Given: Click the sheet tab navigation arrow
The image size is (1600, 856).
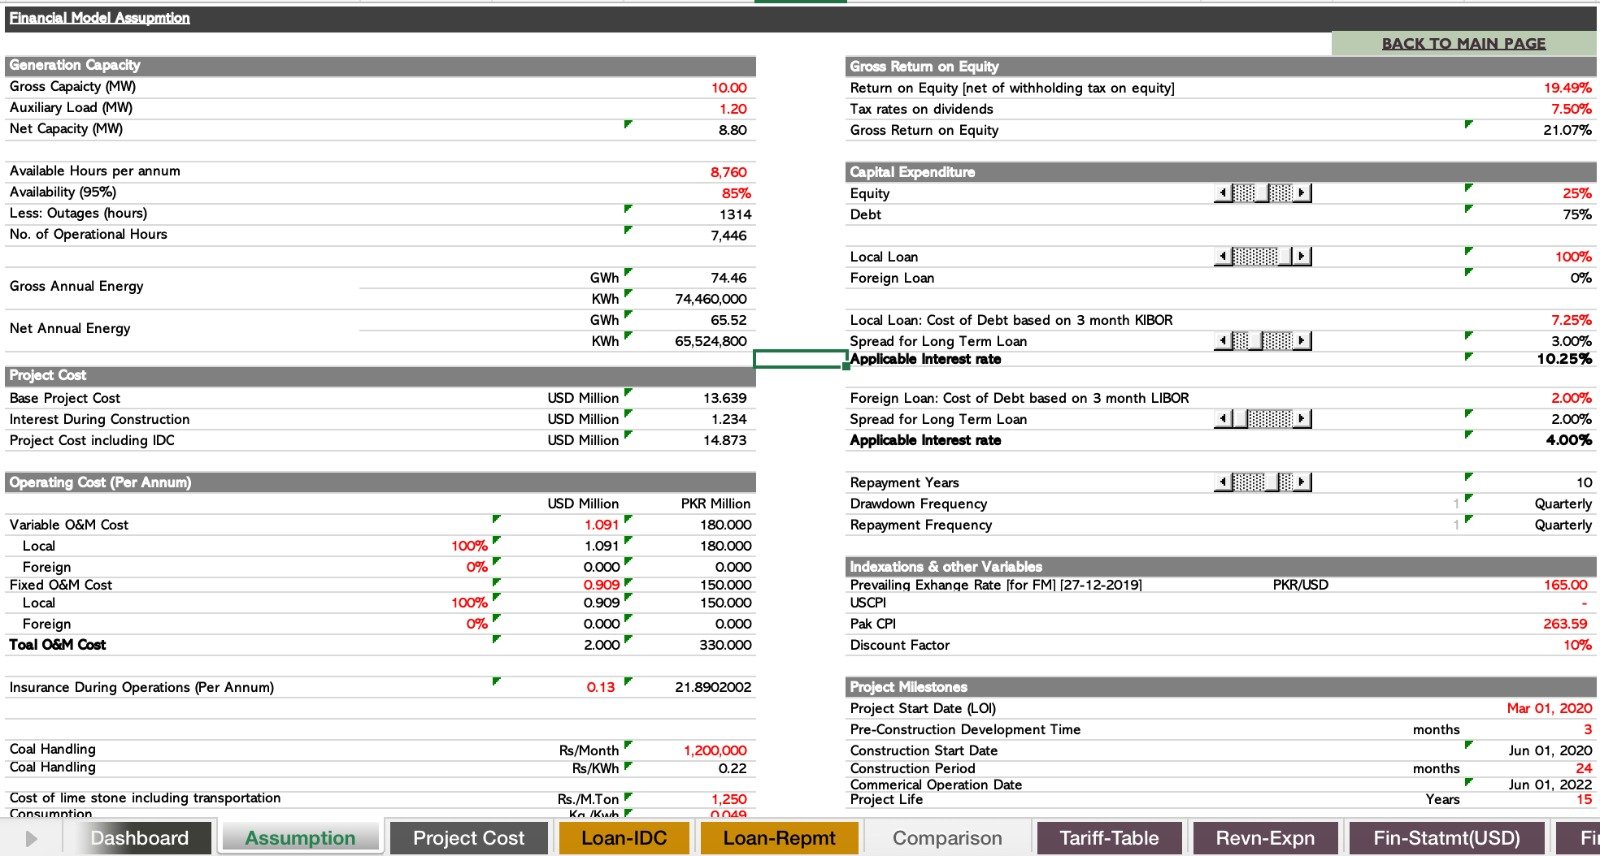Looking at the screenshot, I should point(31,838).
